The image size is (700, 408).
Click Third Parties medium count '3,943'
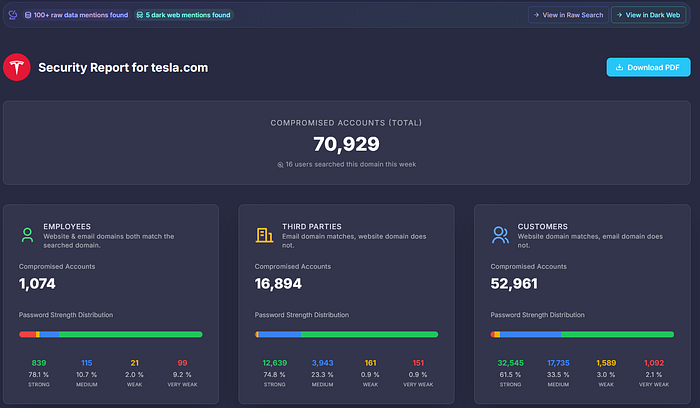pos(322,363)
